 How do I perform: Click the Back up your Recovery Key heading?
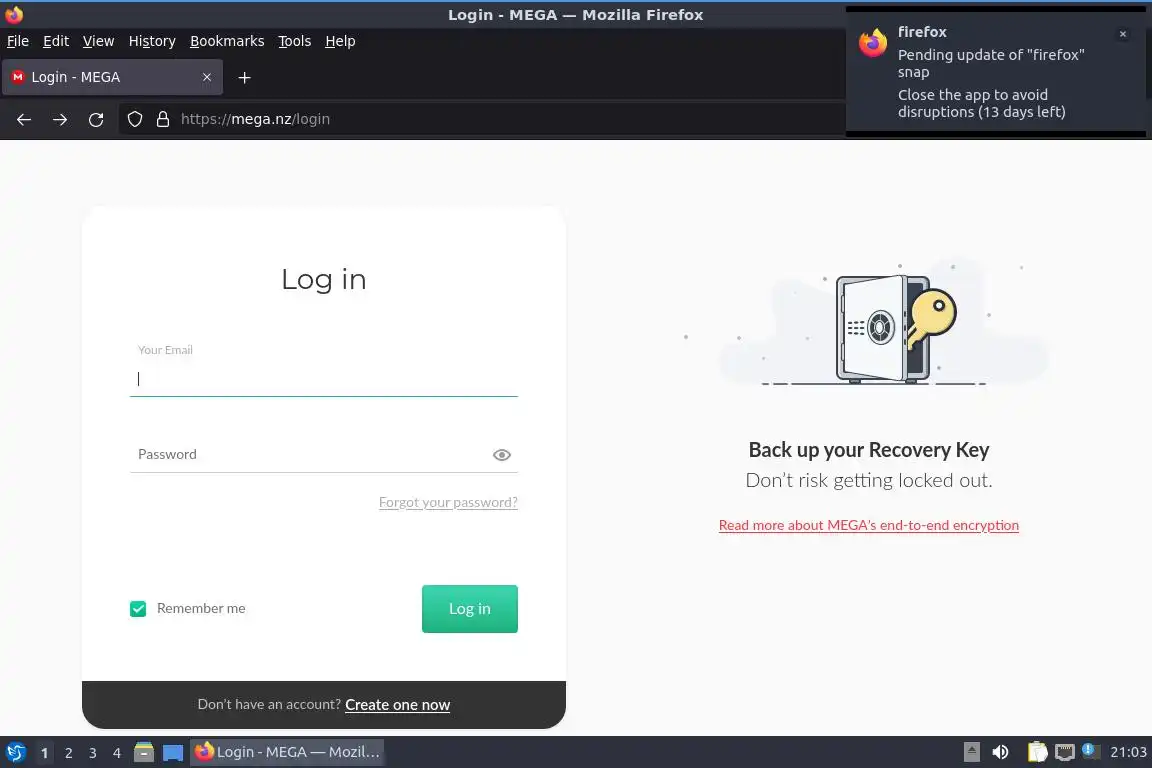click(x=868, y=450)
